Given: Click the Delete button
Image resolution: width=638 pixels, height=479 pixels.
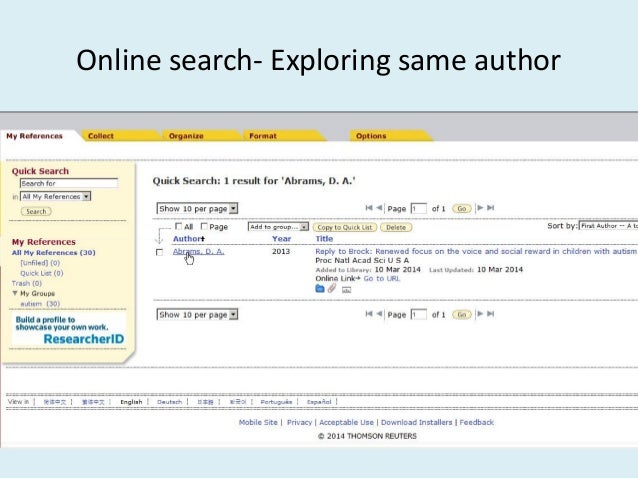Looking at the screenshot, I should pyautogui.click(x=396, y=227).
